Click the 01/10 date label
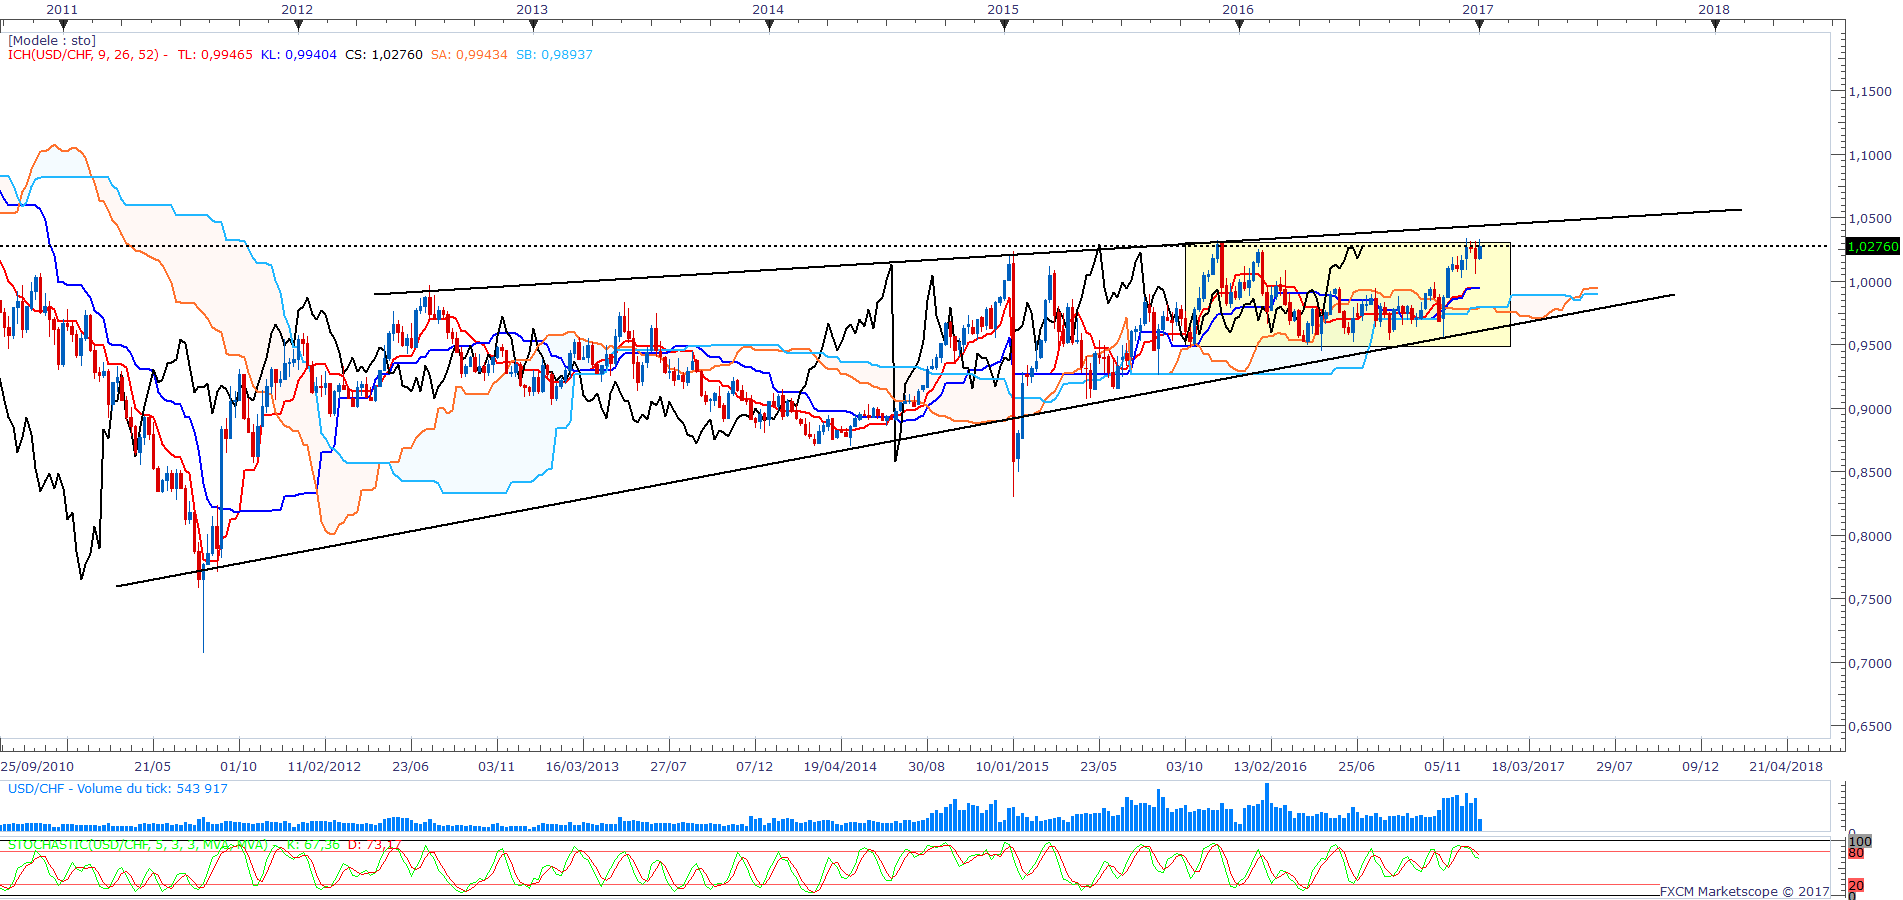The width and height of the screenshot is (1903, 900). [x=238, y=767]
